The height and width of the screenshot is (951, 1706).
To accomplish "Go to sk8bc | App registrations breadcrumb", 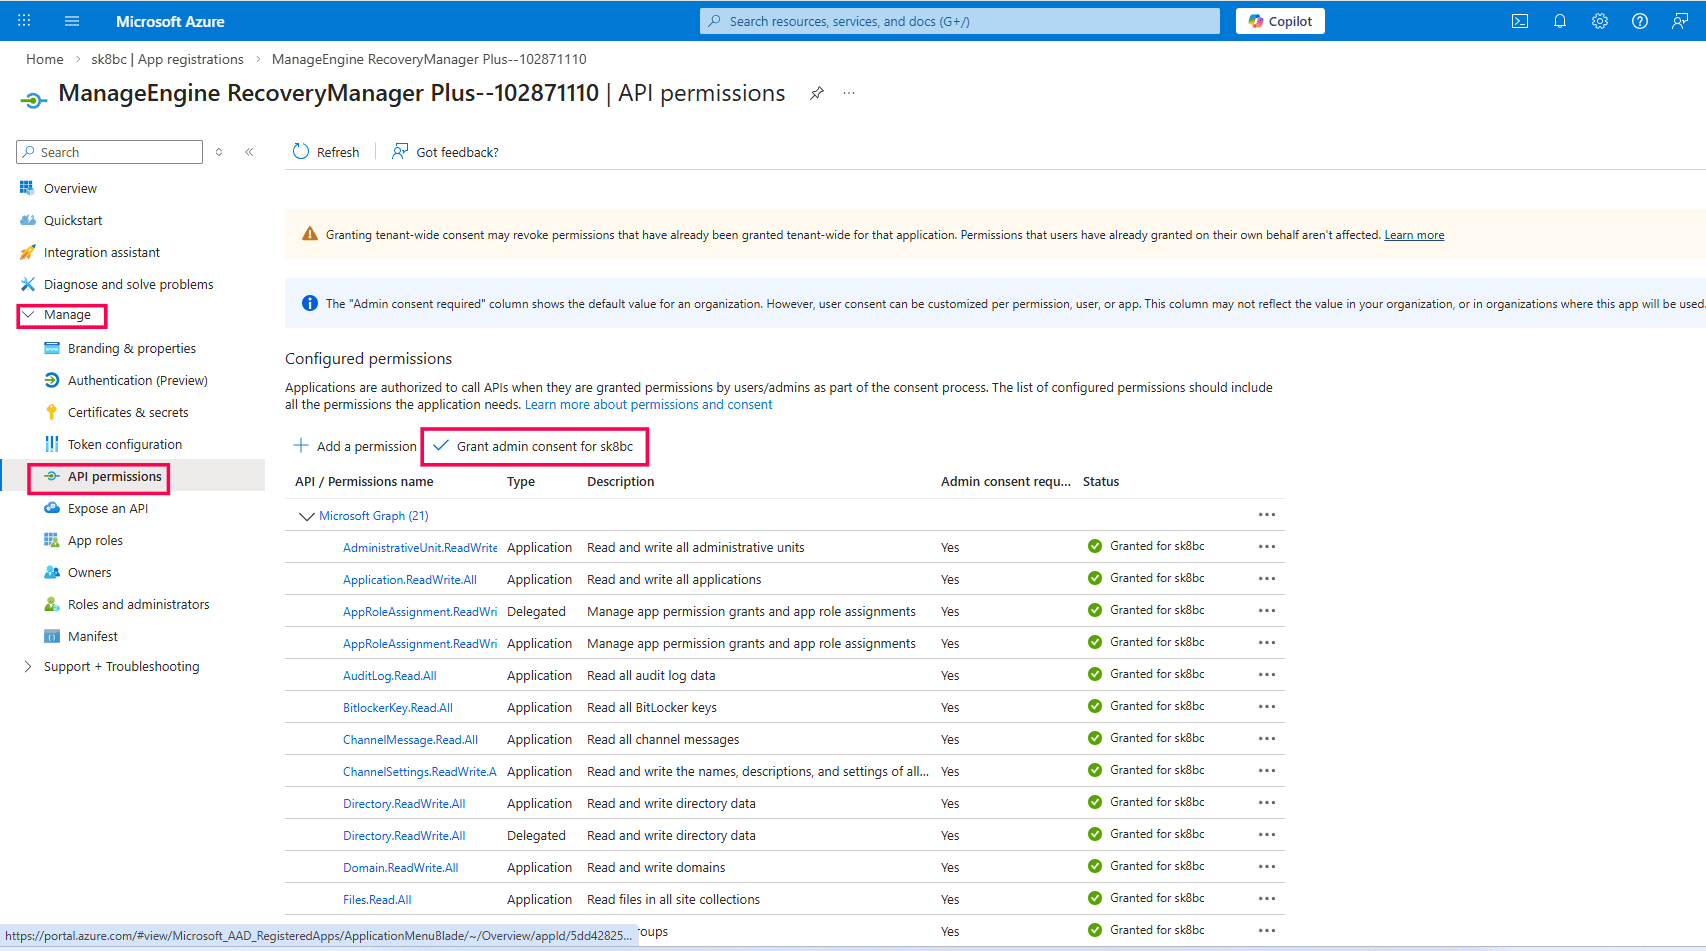I will (167, 59).
